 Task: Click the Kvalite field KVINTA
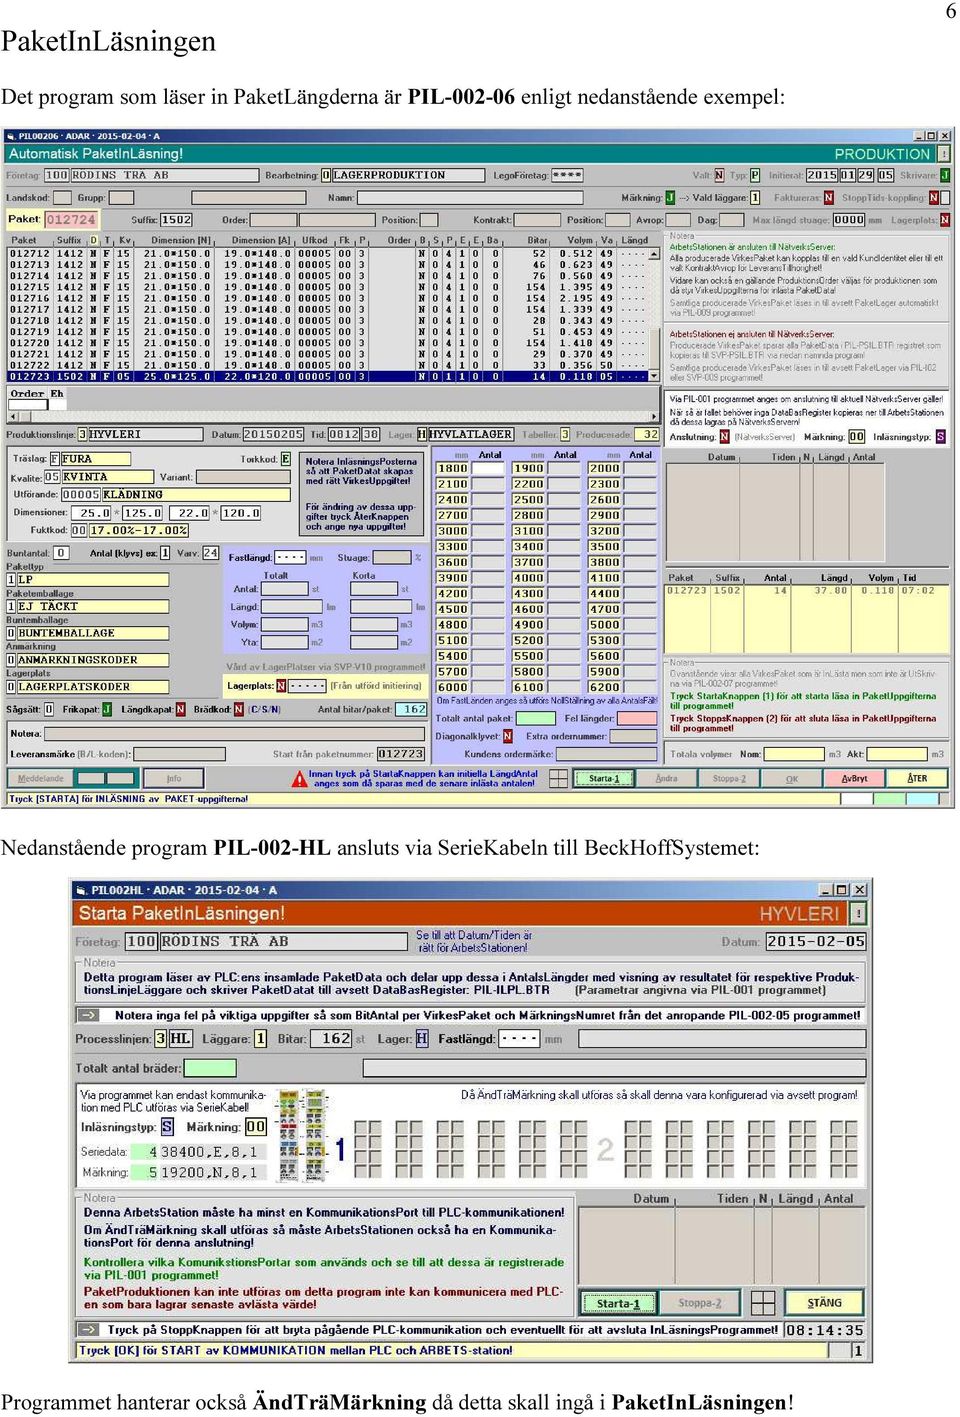107,477
